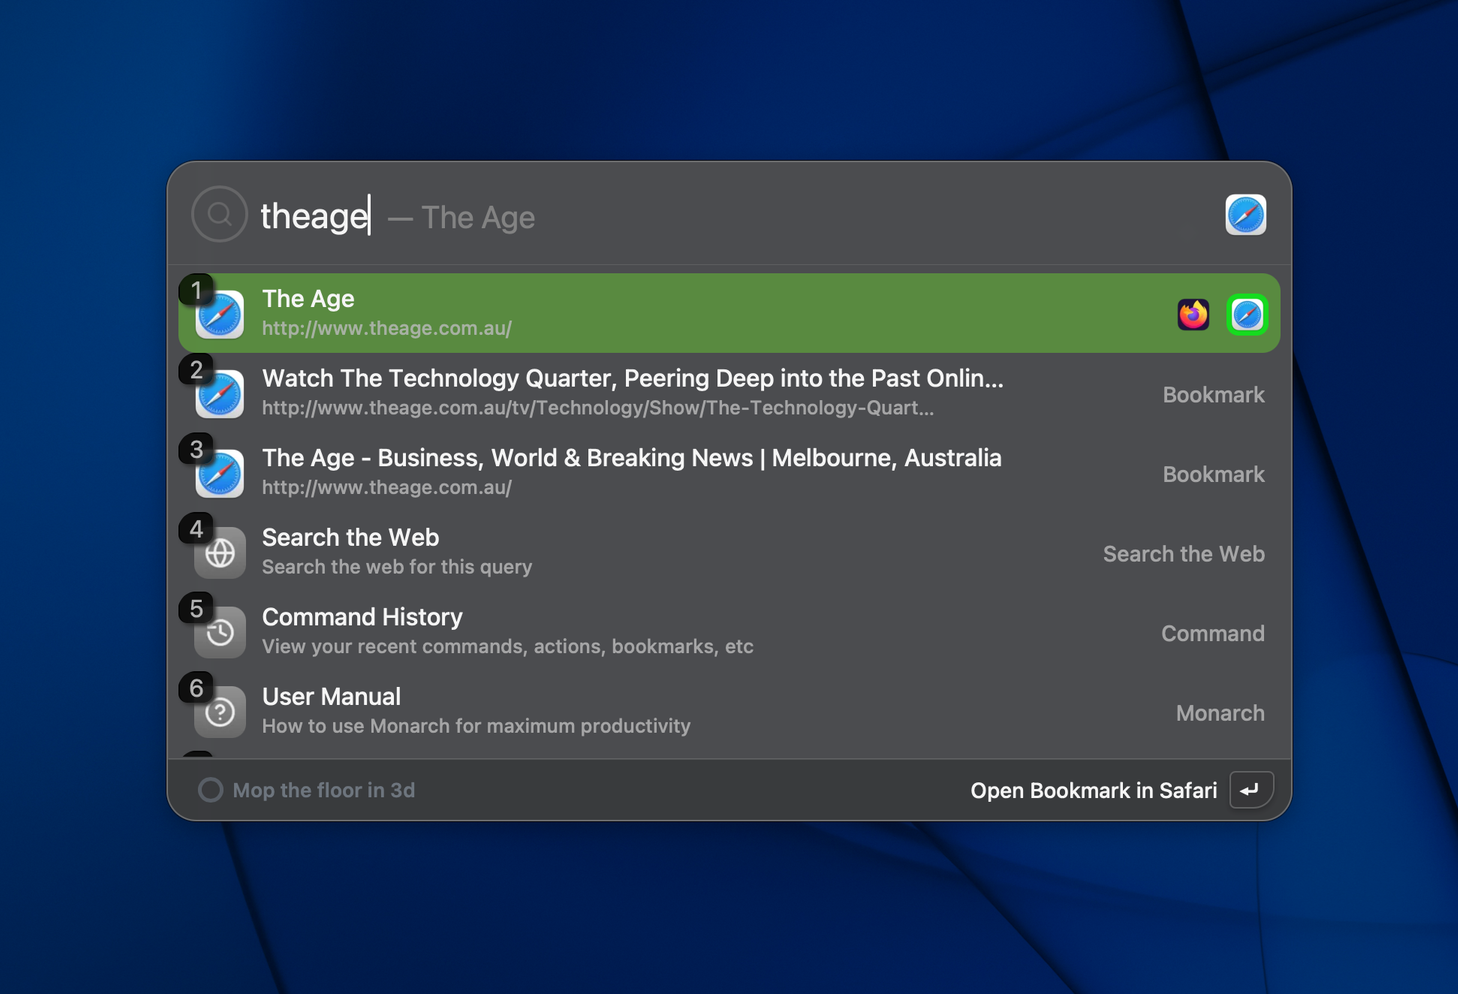Screen dimensions: 1458x994
Task: Click the 'Mop the floor in 3d' text
Action: pyautogui.click(x=323, y=791)
